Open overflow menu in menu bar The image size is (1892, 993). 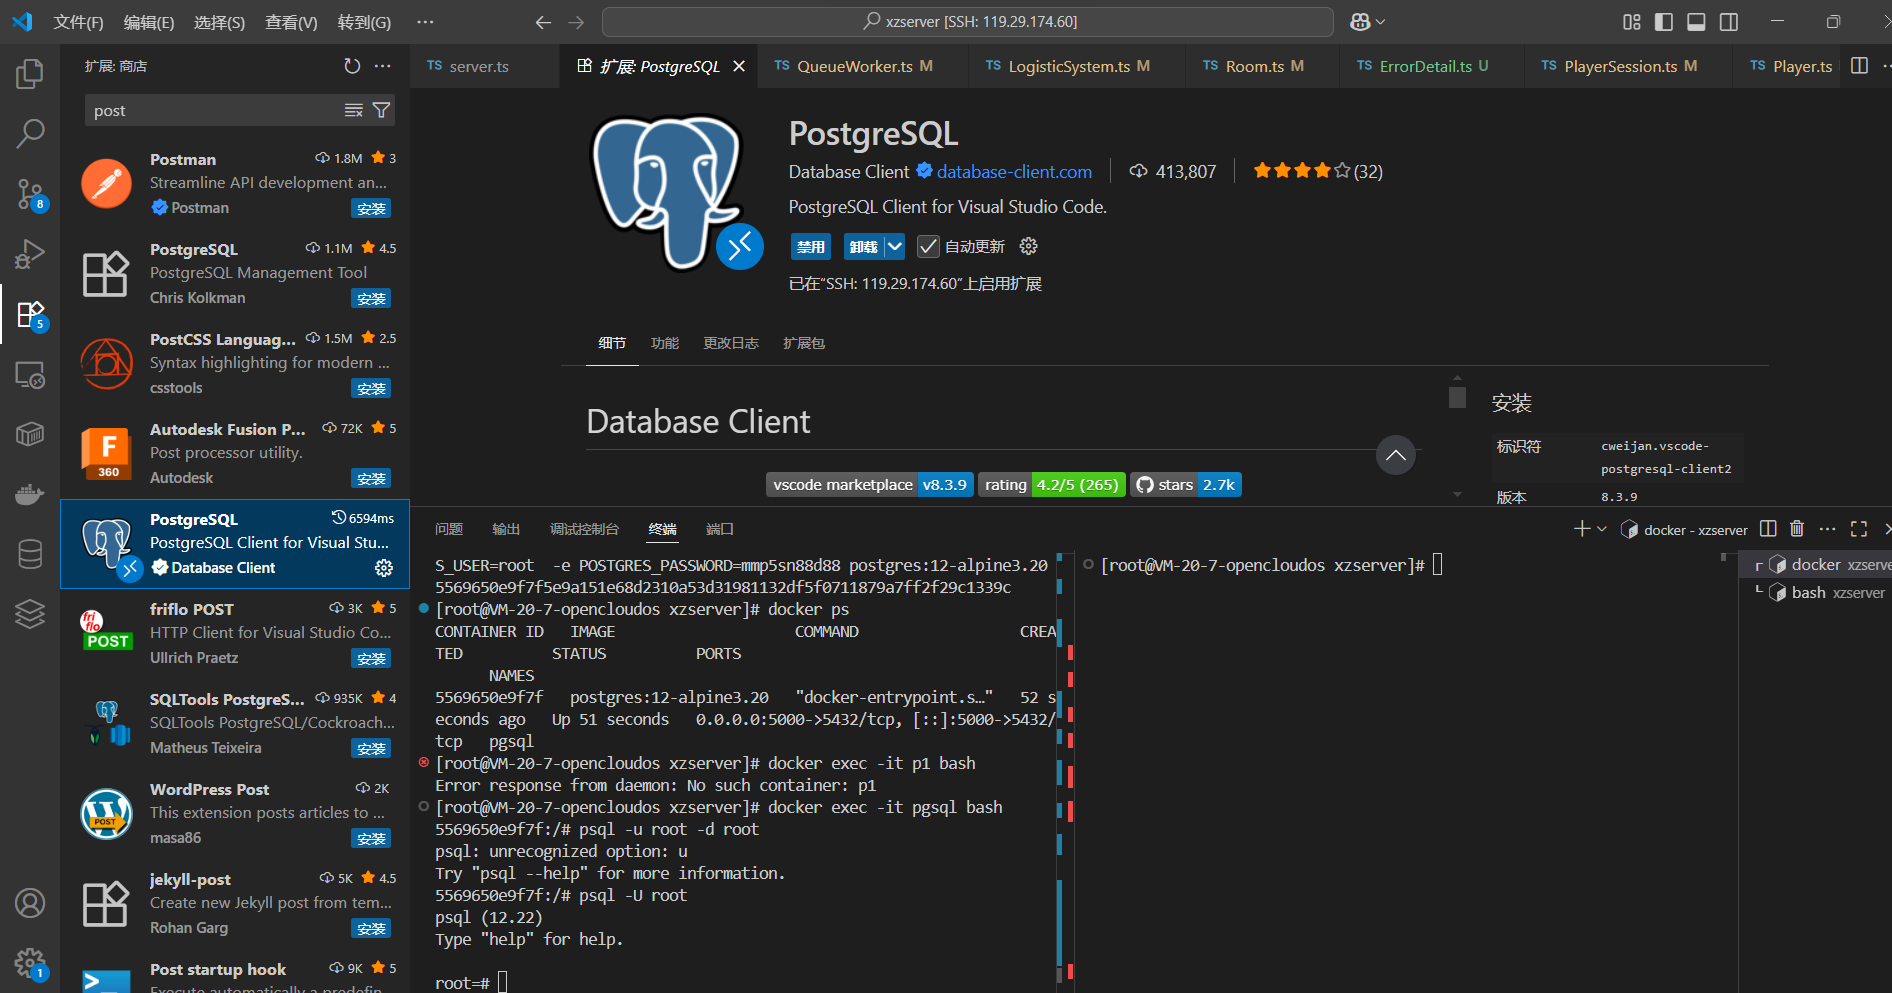click(x=425, y=22)
